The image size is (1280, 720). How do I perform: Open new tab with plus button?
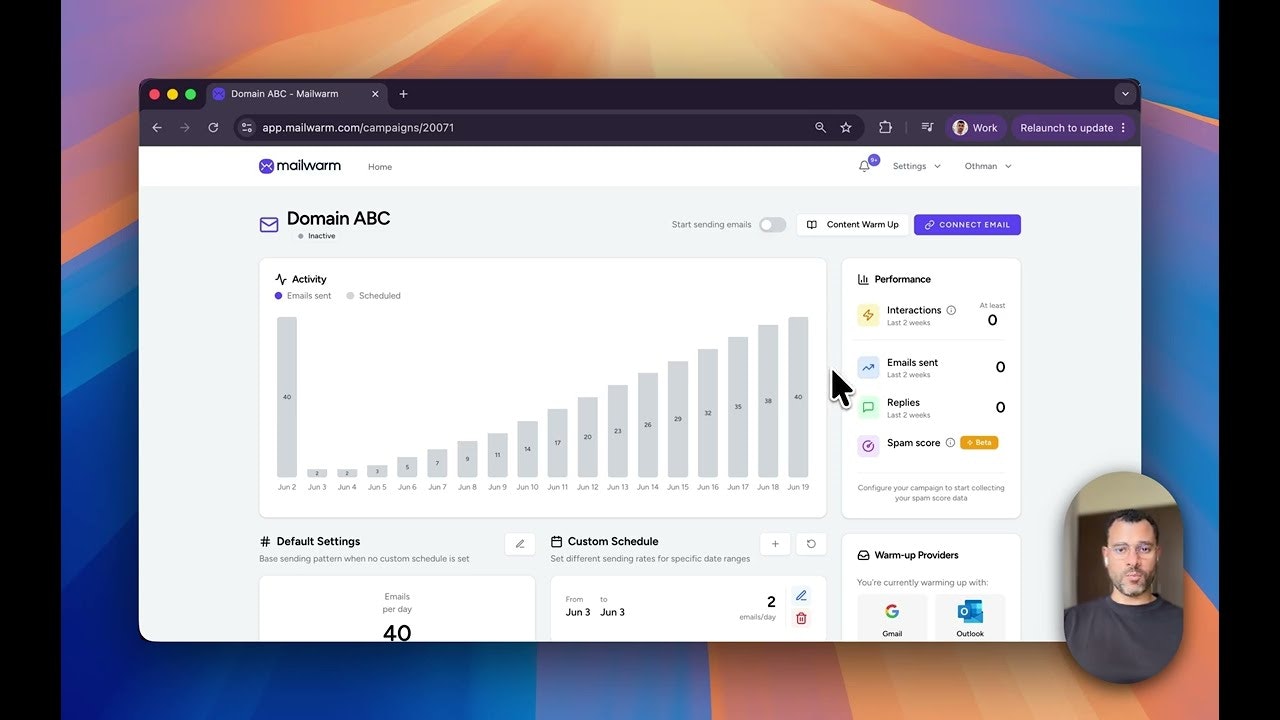[x=404, y=94]
